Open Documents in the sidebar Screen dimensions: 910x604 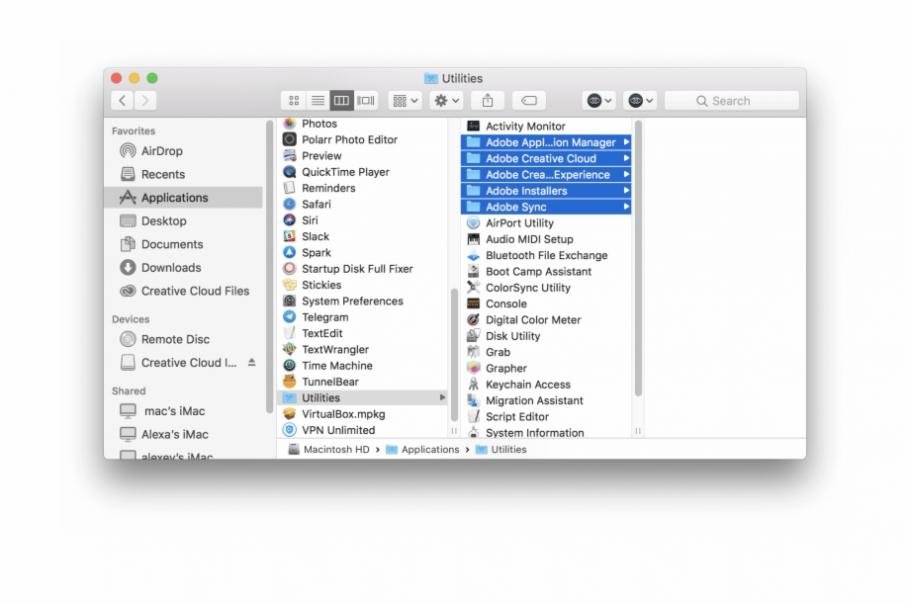pos(183,244)
